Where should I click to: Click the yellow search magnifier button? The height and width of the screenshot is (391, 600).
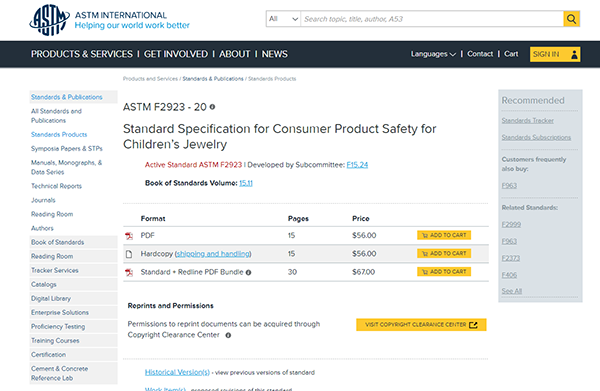pyautogui.click(x=571, y=19)
